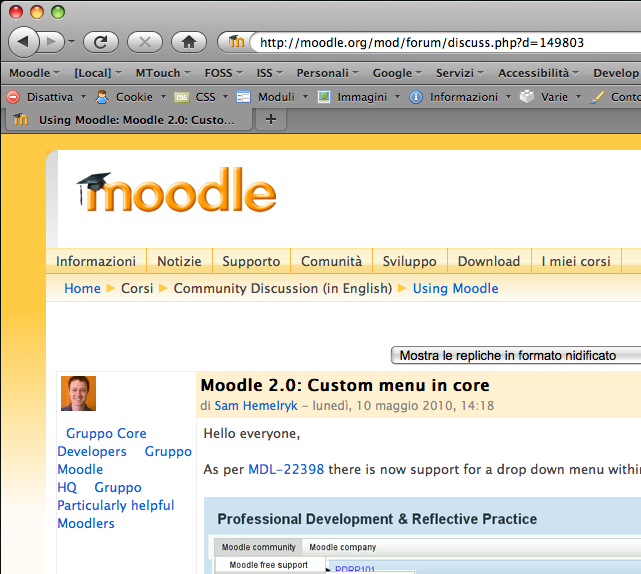Open the MDL-22398 tracker link
Image resolution: width=641 pixels, height=574 pixels.
286,469
